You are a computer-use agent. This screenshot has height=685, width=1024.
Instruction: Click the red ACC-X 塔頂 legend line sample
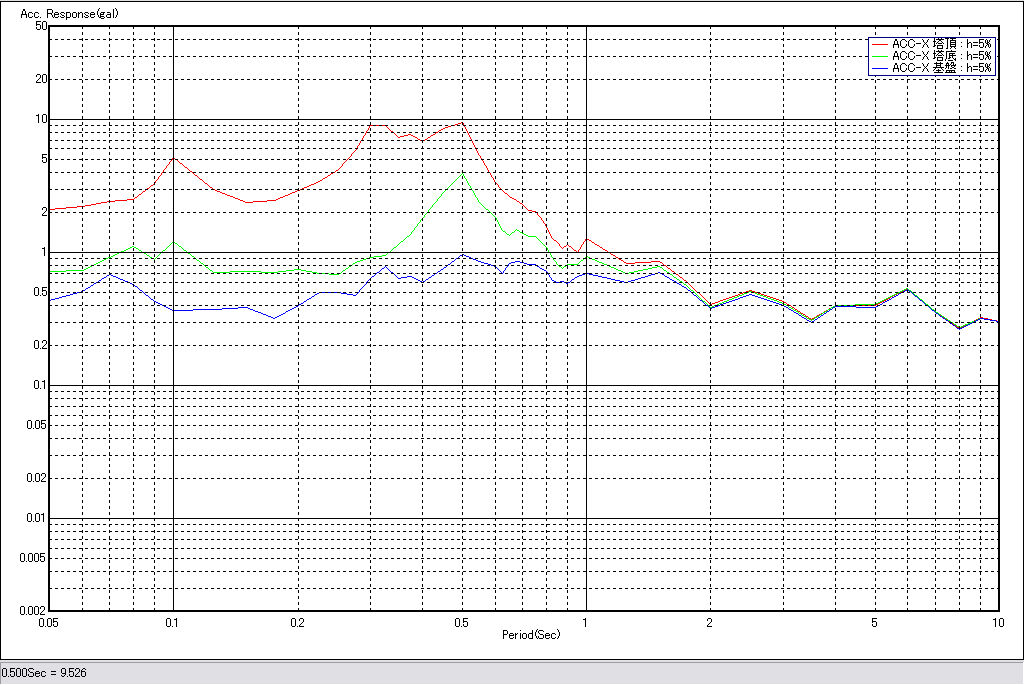(x=880, y=45)
